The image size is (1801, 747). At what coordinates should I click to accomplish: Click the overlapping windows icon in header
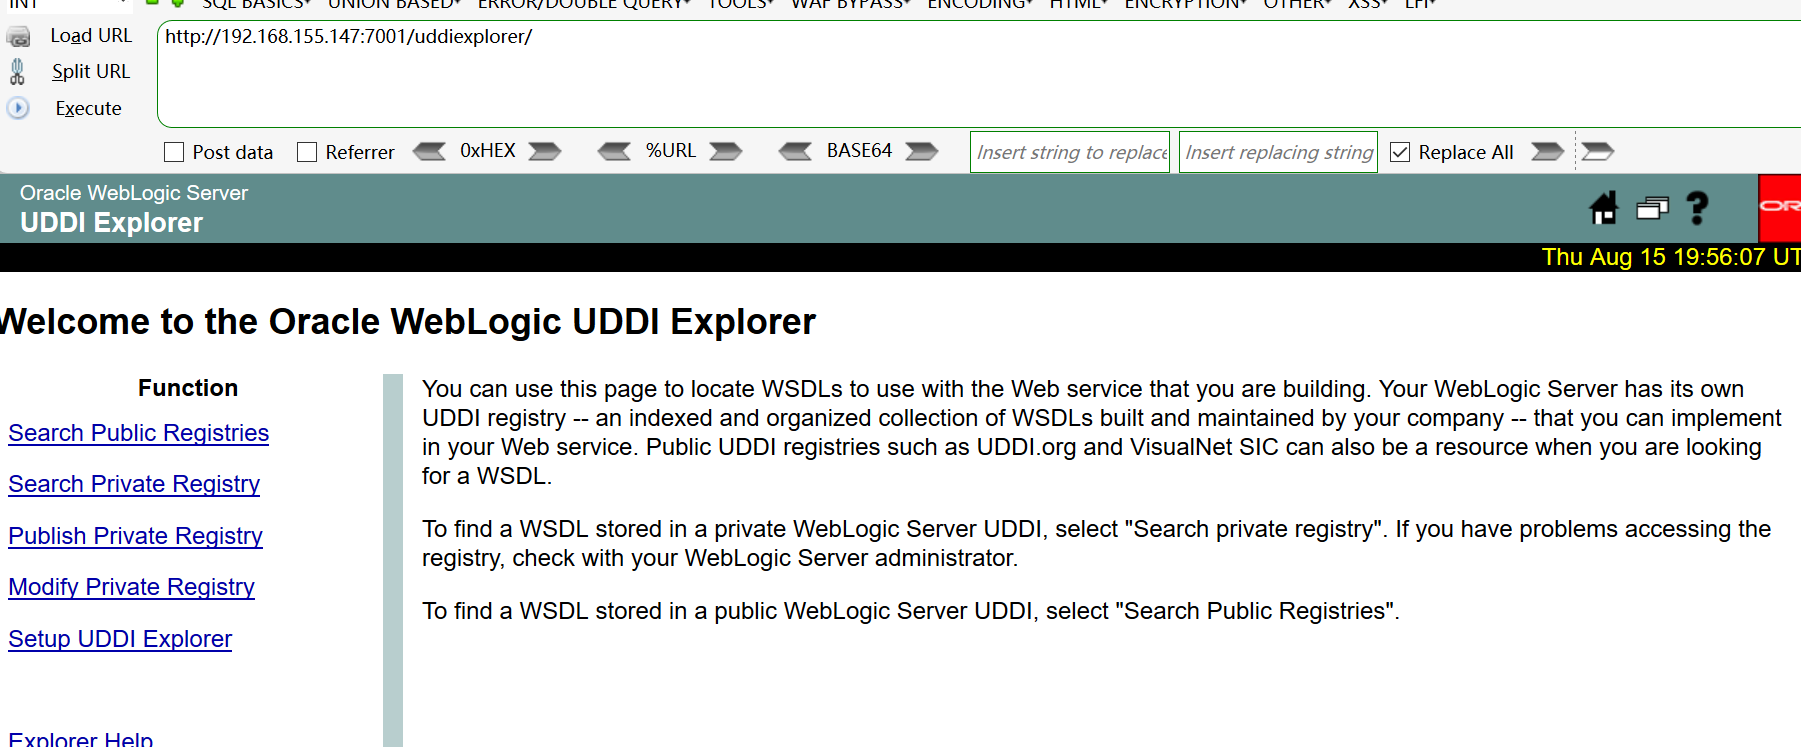tap(1652, 208)
